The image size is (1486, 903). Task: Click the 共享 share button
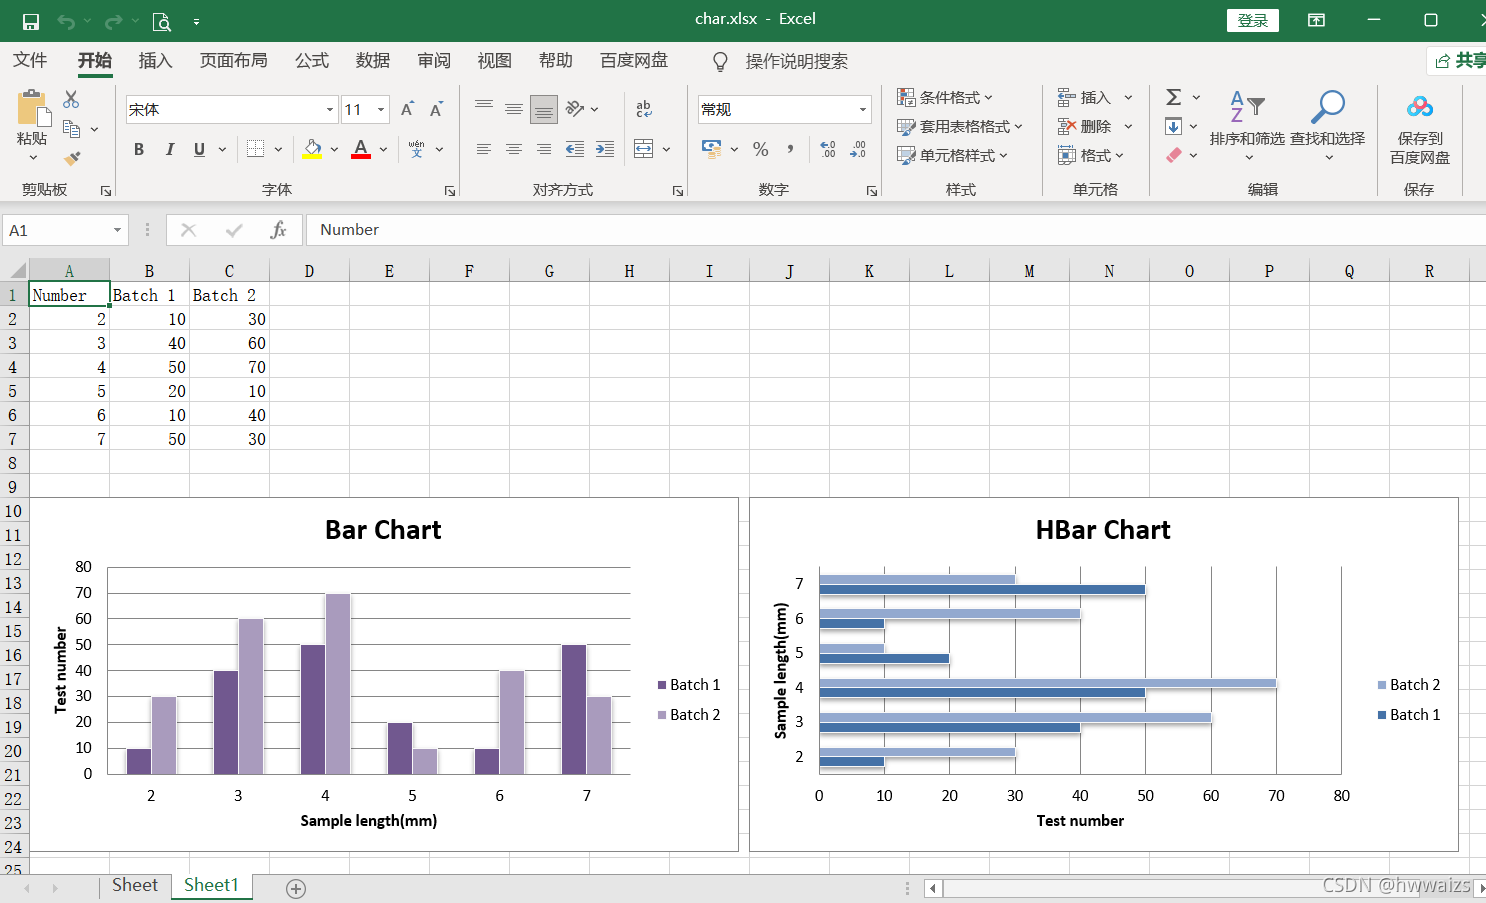[x=1458, y=60]
